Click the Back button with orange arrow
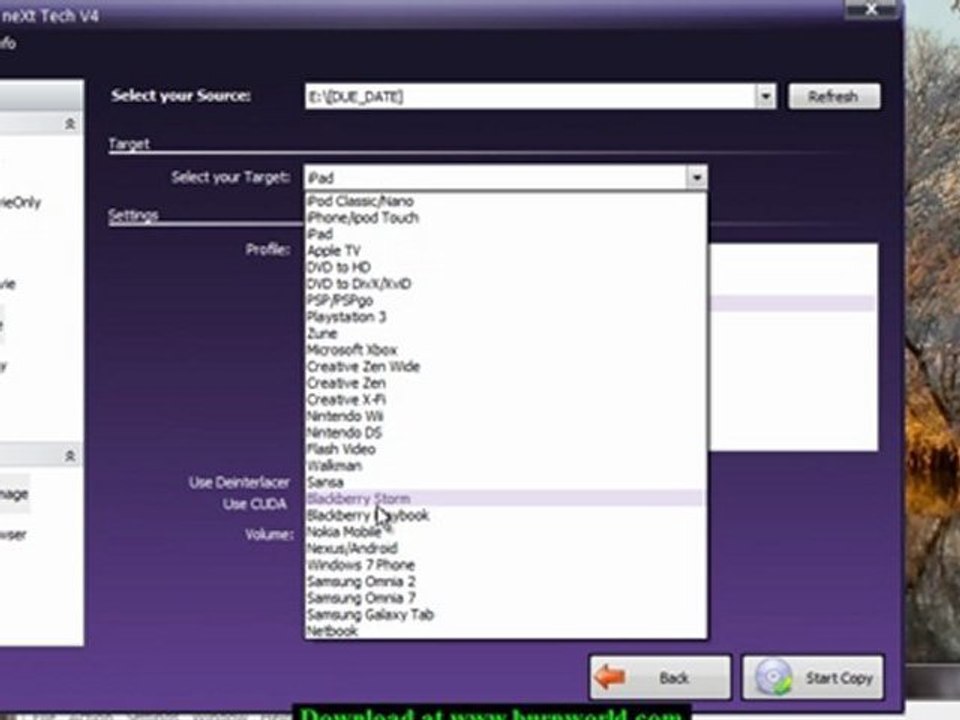The height and width of the screenshot is (720, 960). click(660, 677)
